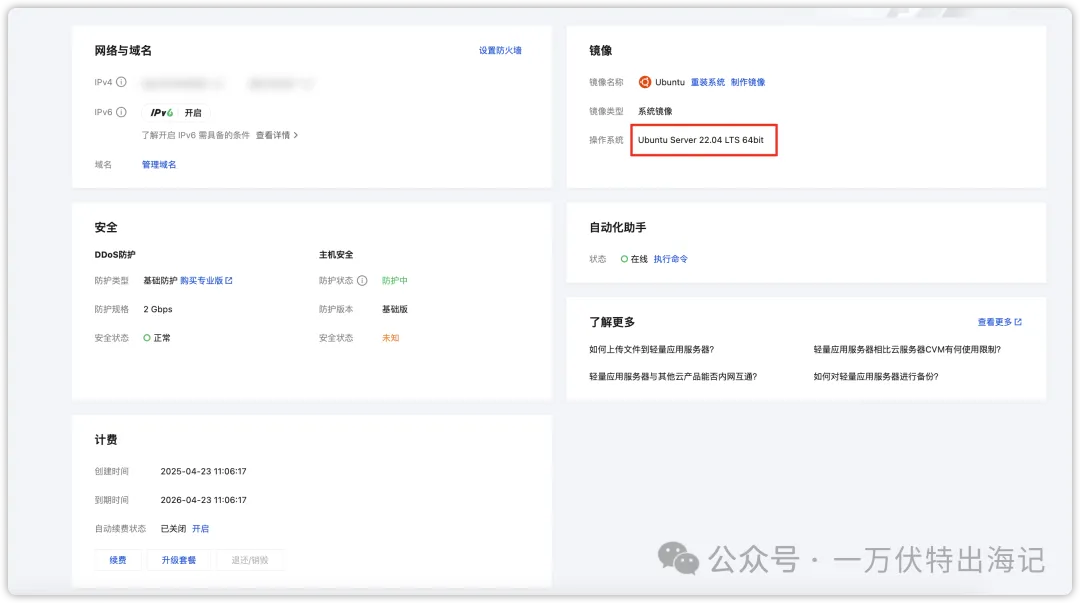The height and width of the screenshot is (603, 1080).
Task: Click the expiry time 2026-04-23 11:06:17
Action: (203, 500)
